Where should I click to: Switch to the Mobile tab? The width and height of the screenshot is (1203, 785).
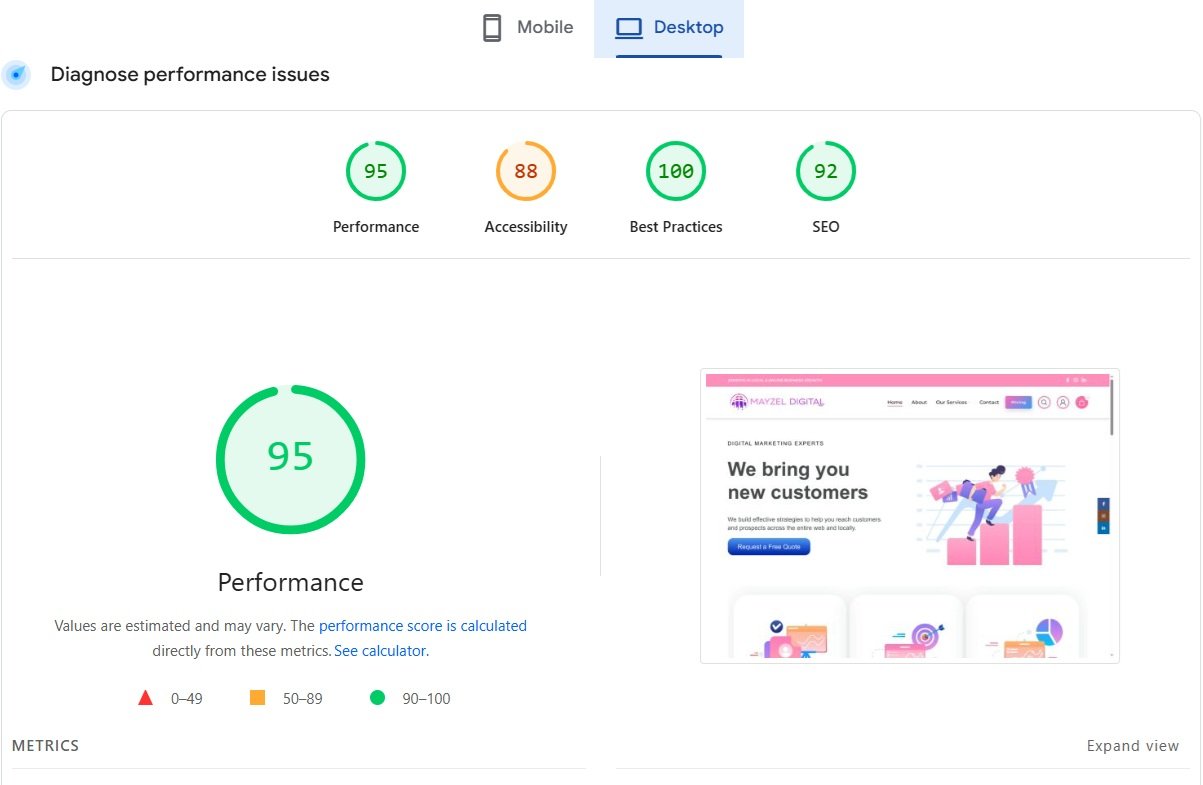(526, 27)
